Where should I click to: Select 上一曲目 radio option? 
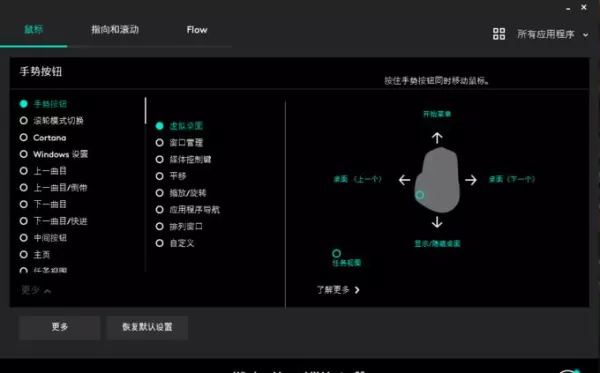point(43,171)
